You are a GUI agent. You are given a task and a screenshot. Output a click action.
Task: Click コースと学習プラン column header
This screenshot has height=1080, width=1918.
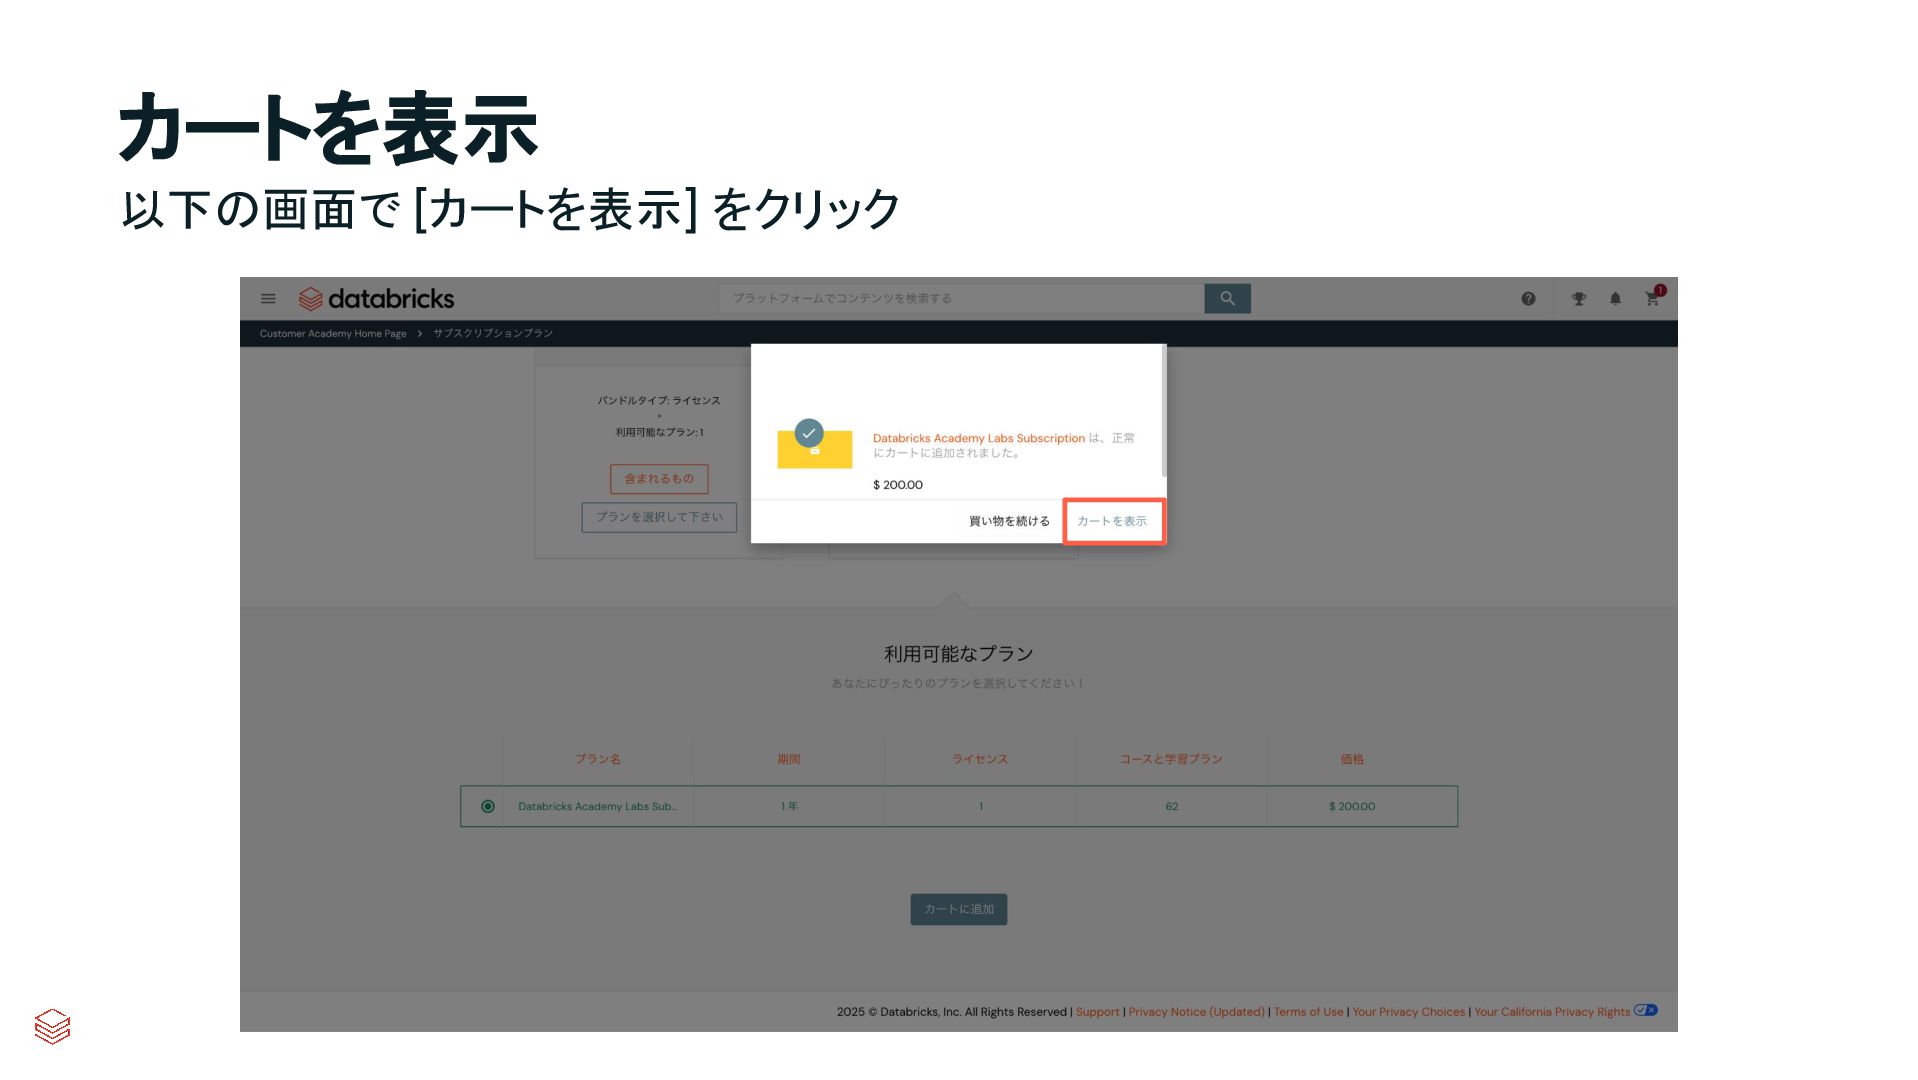pyautogui.click(x=1171, y=759)
